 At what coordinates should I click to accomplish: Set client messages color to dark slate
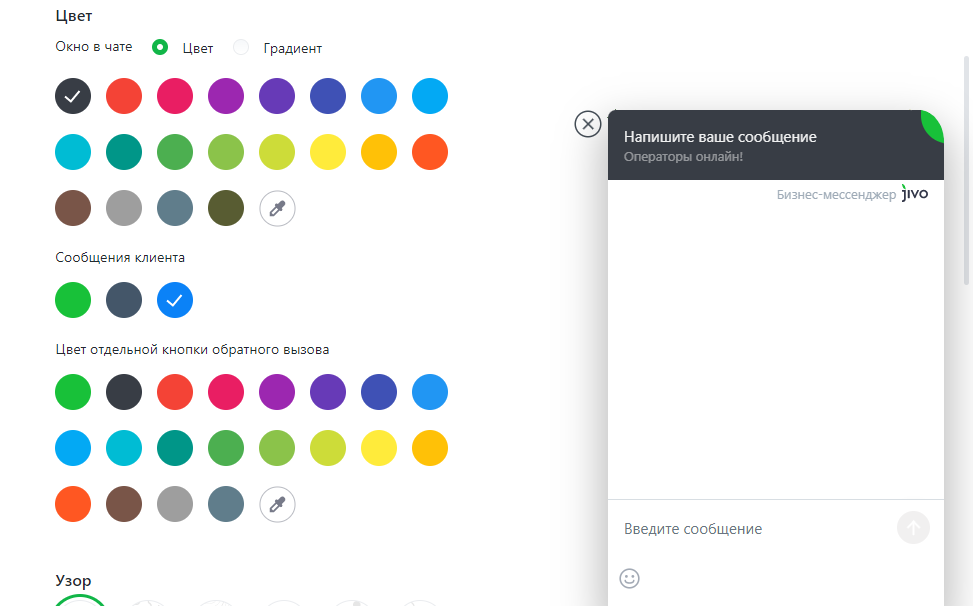(124, 300)
